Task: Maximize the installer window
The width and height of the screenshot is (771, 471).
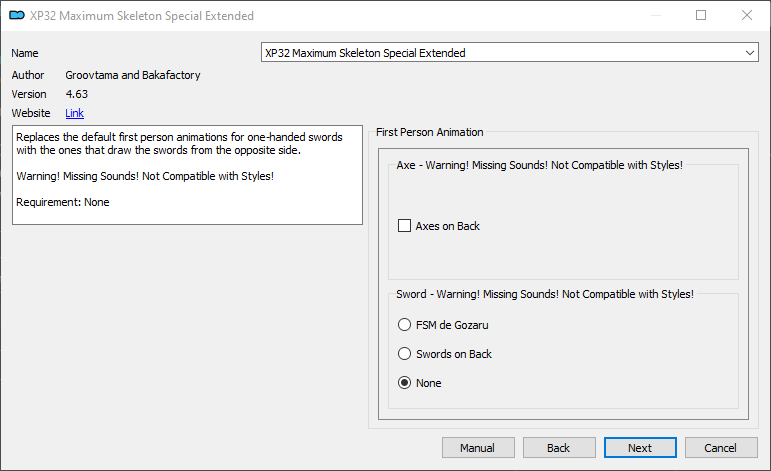Action: coord(701,16)
